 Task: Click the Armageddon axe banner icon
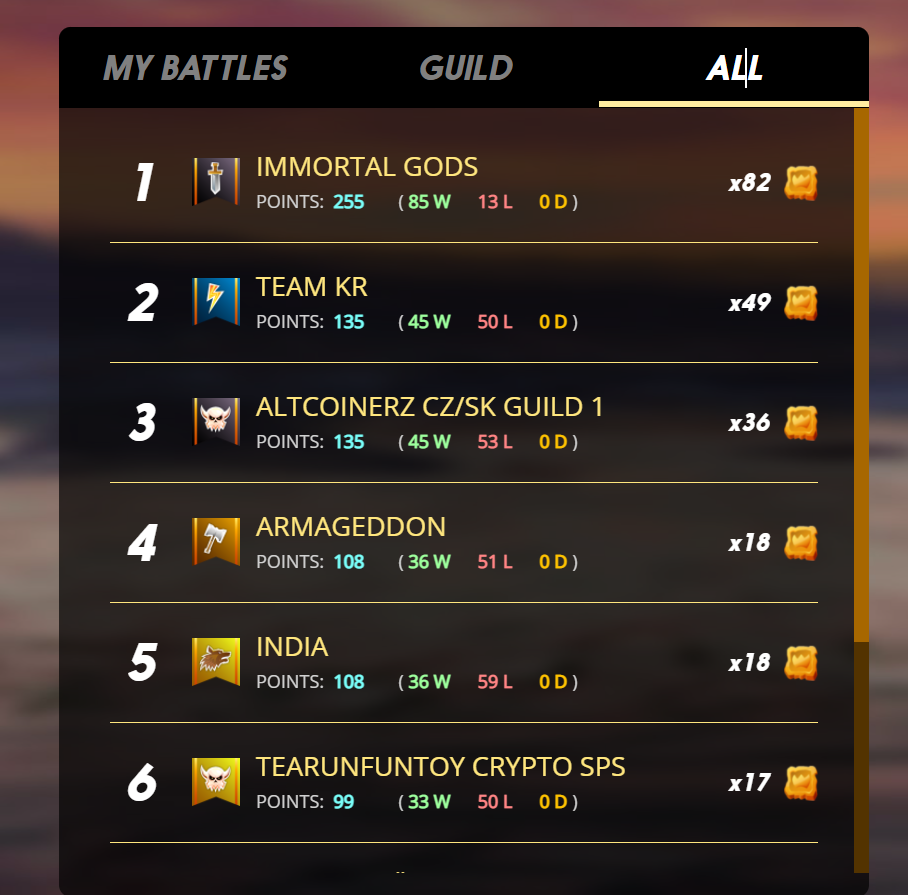click(x=216, y=541)
